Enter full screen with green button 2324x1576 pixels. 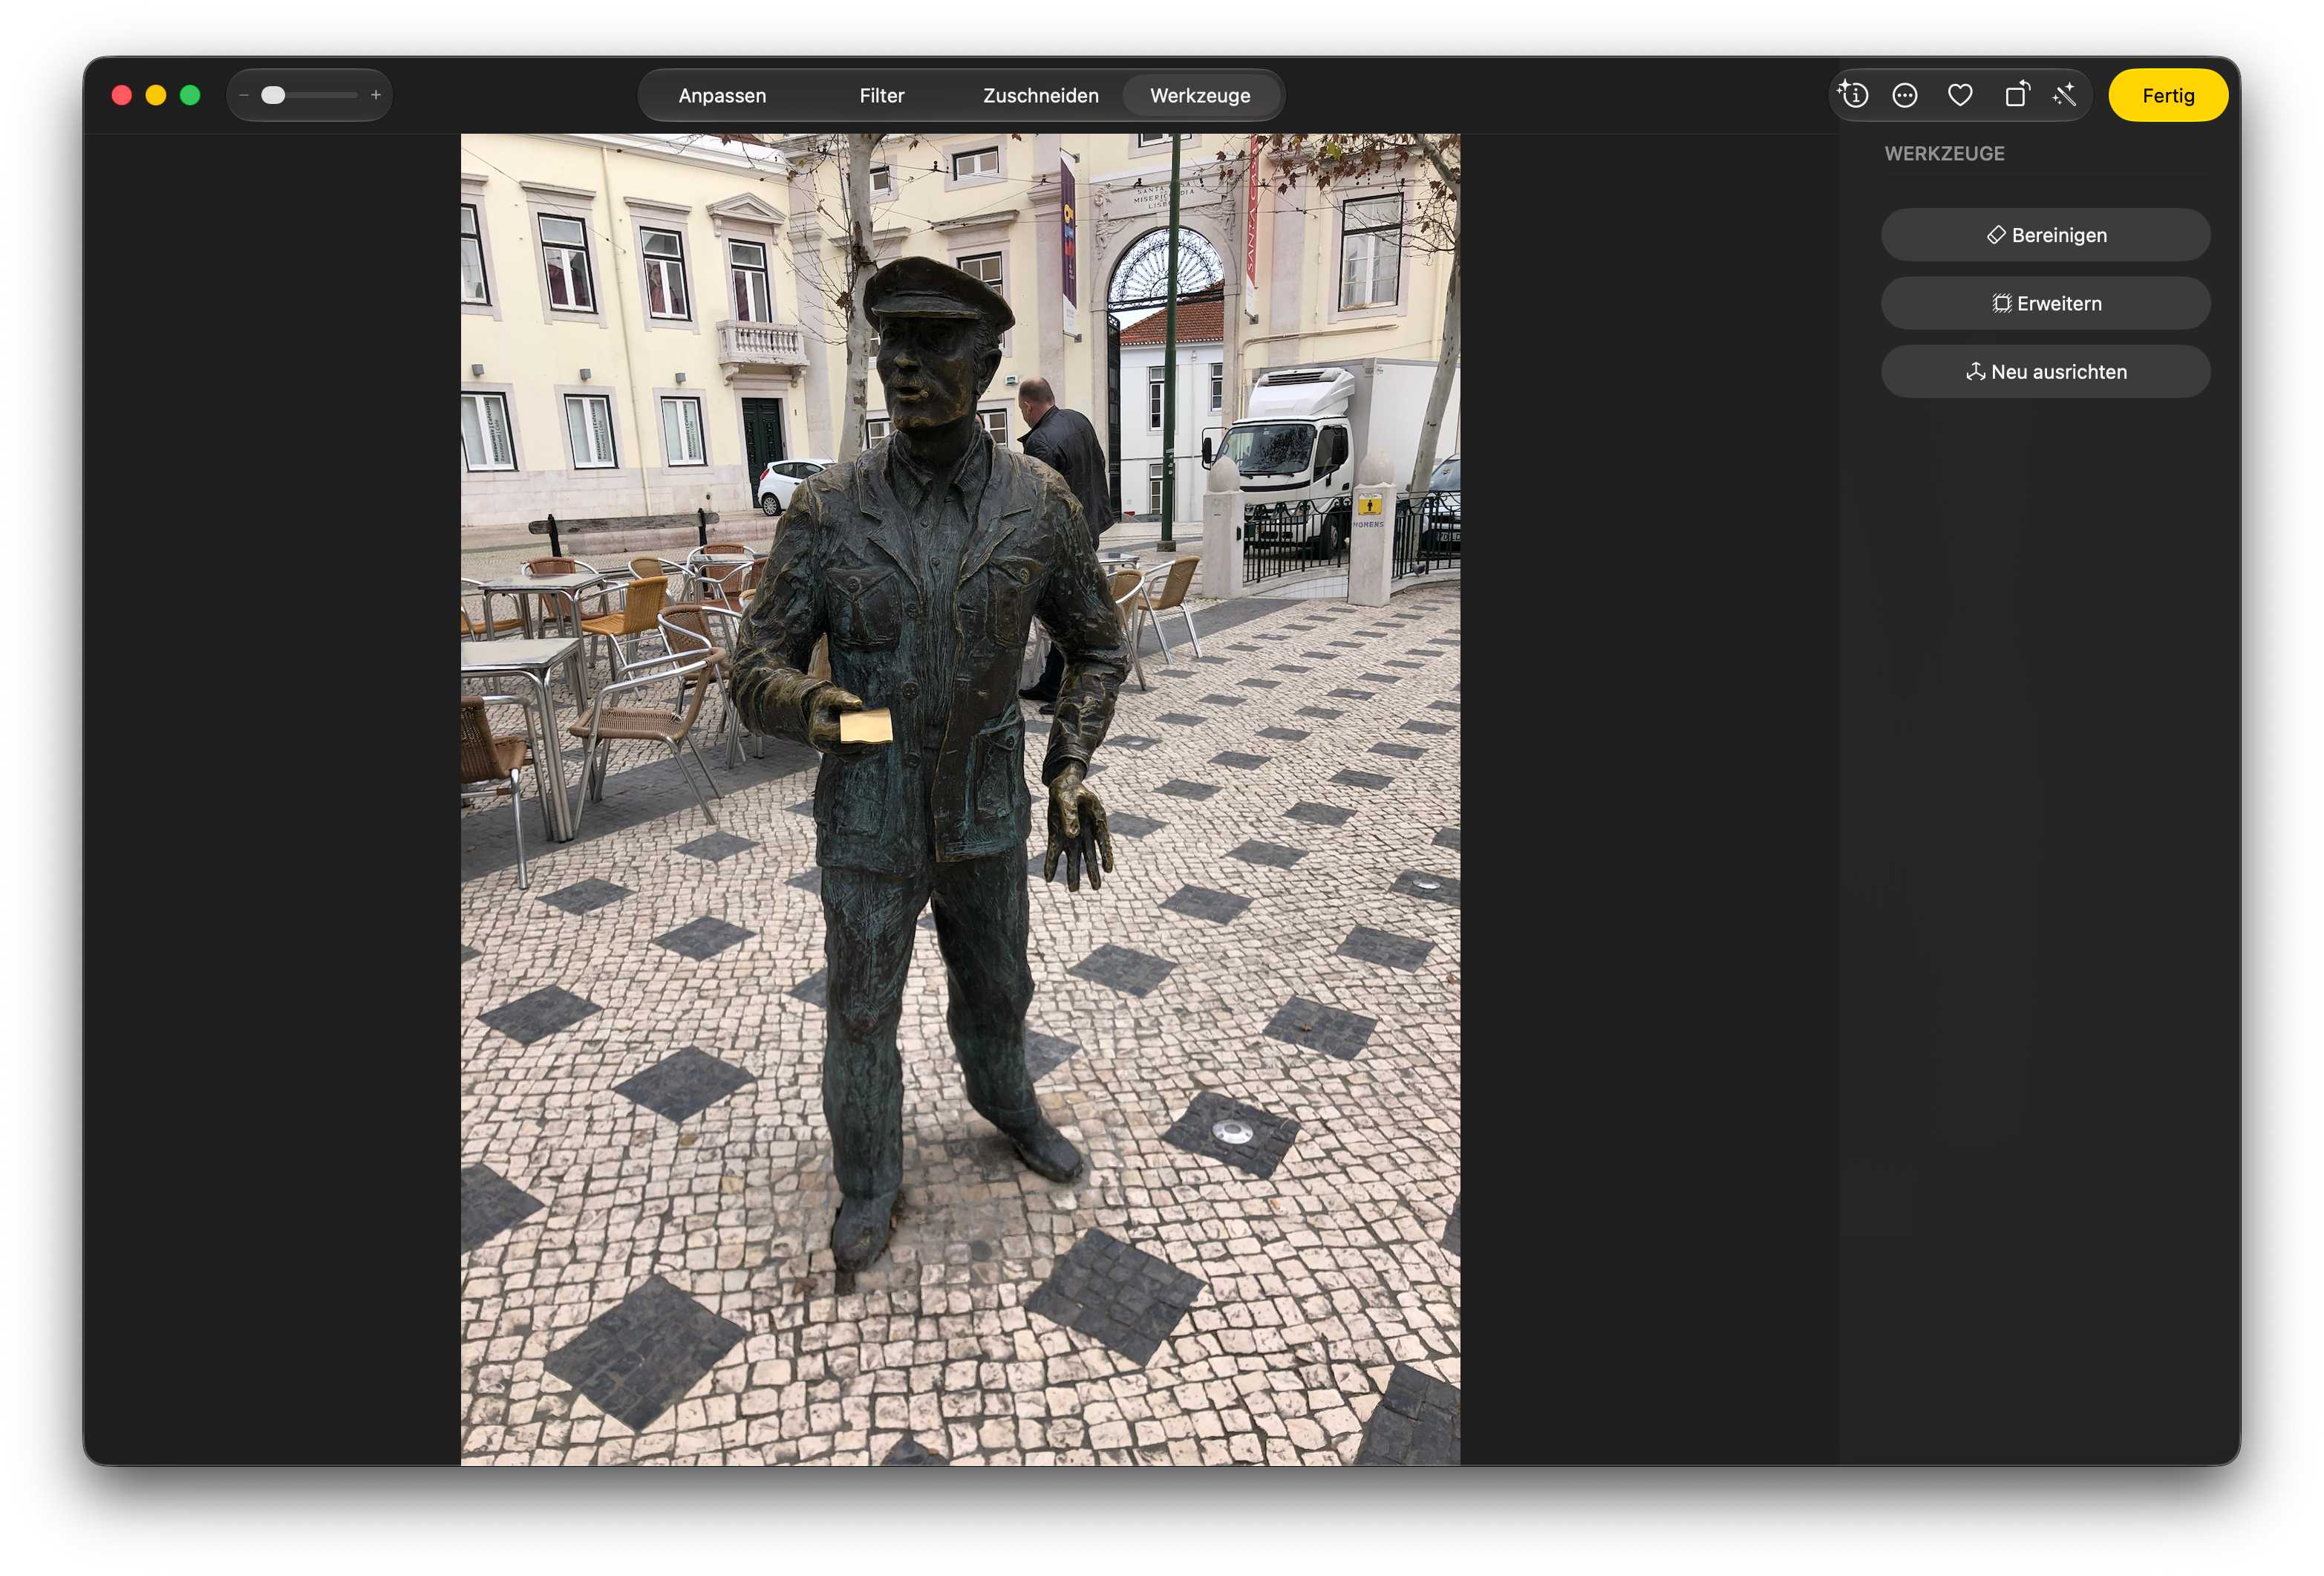pos(190,95)
